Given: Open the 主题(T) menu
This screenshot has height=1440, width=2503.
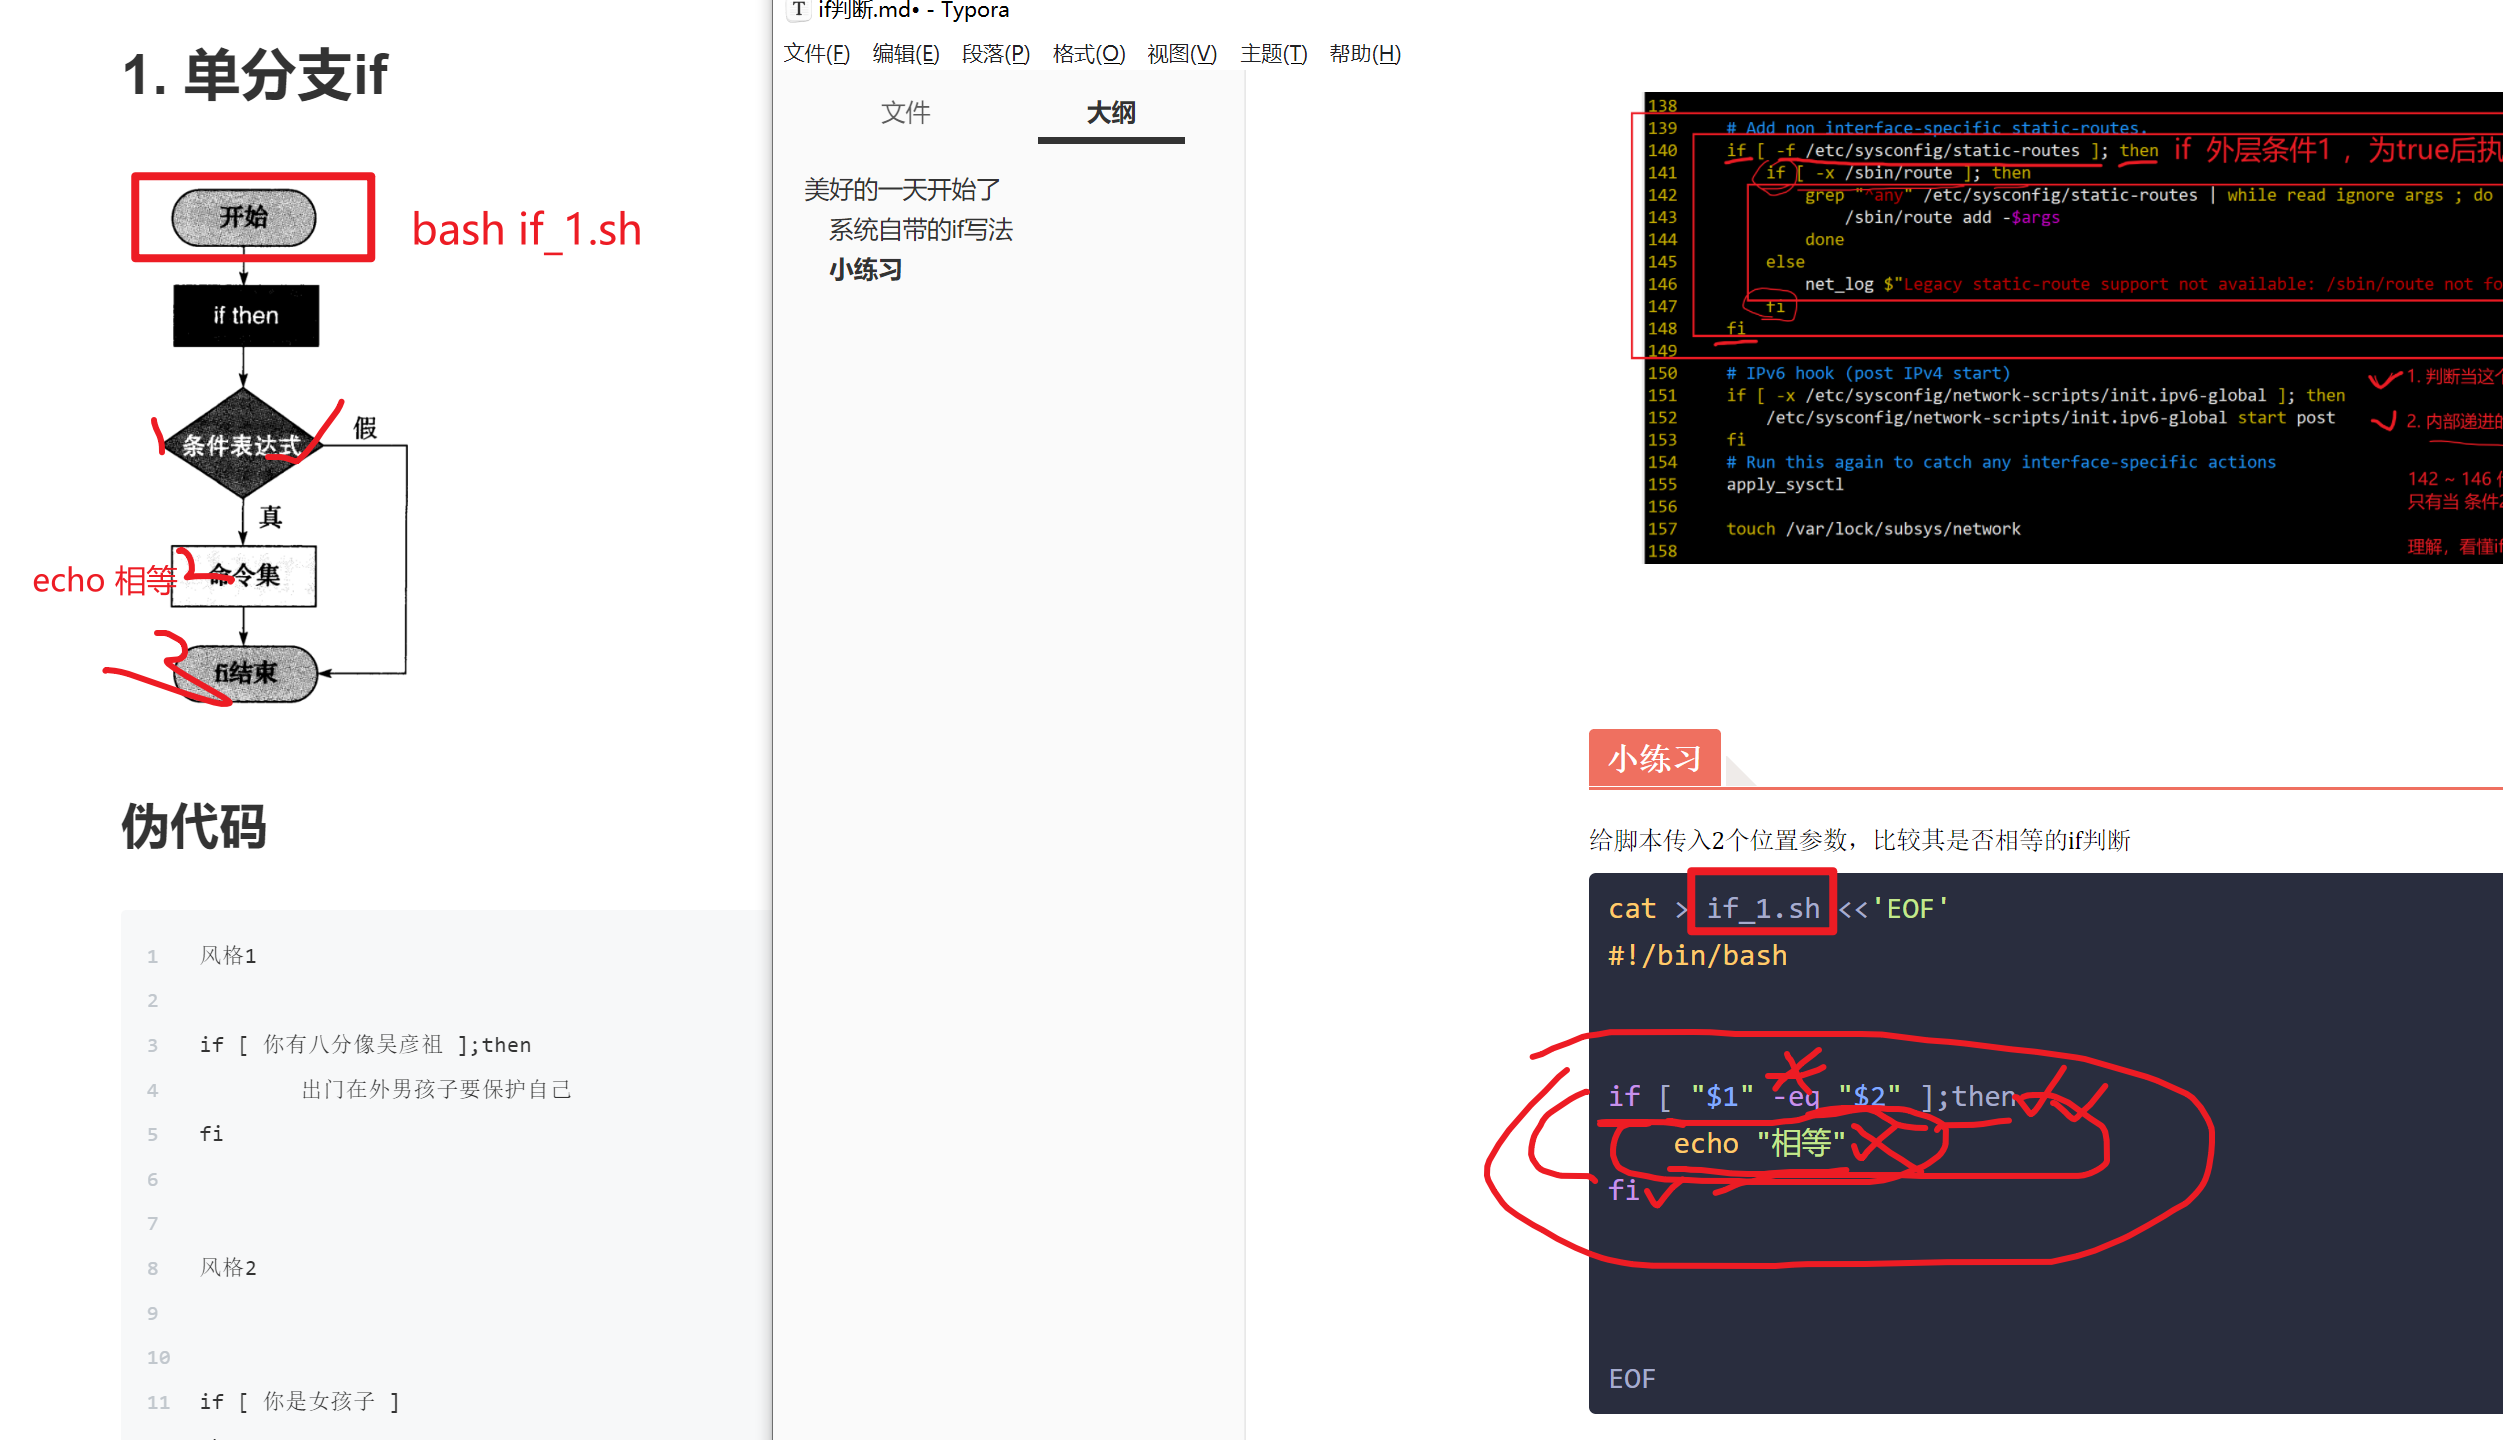Looking at the screenshot, I should click(1273, 54).
